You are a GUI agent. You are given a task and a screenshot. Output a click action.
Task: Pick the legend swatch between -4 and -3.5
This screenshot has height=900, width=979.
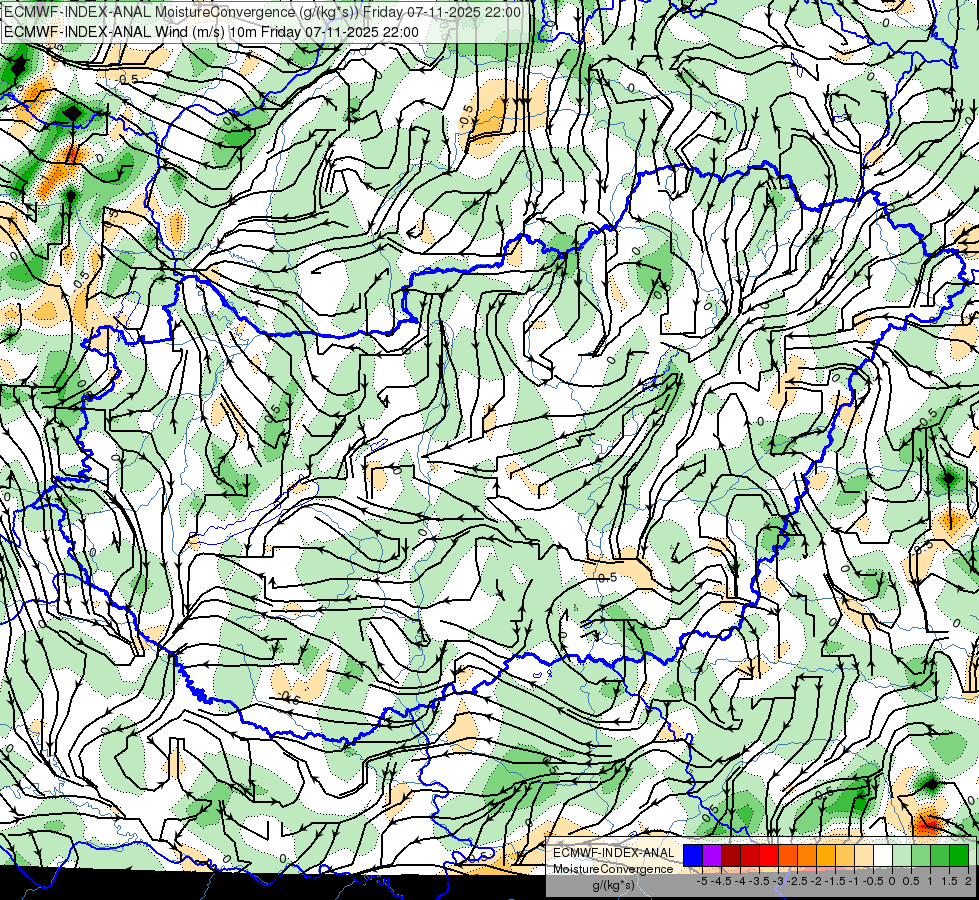pos(750,856)
